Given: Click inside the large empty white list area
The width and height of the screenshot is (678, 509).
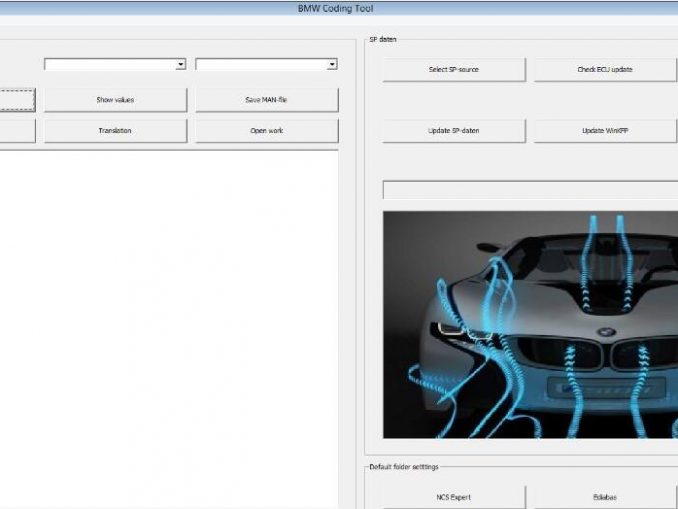Looking at the screenshot, I should tap(168, 320).
